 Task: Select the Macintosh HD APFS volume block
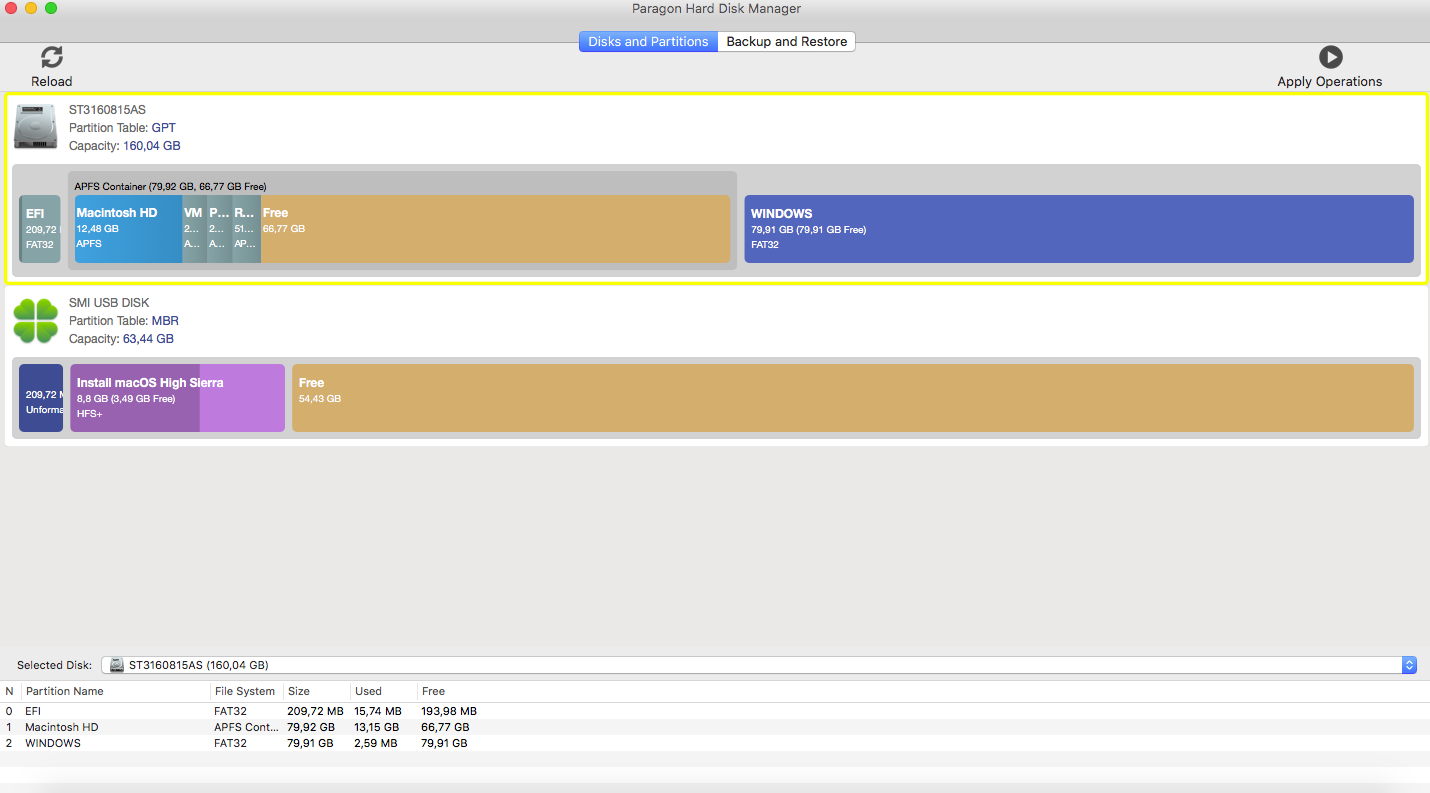[x=128, y=229]
